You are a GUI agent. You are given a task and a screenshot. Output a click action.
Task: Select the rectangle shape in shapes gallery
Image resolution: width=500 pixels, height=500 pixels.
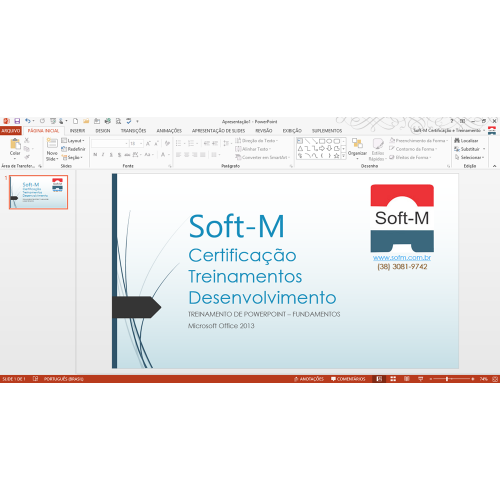click(x=322, y=141)
